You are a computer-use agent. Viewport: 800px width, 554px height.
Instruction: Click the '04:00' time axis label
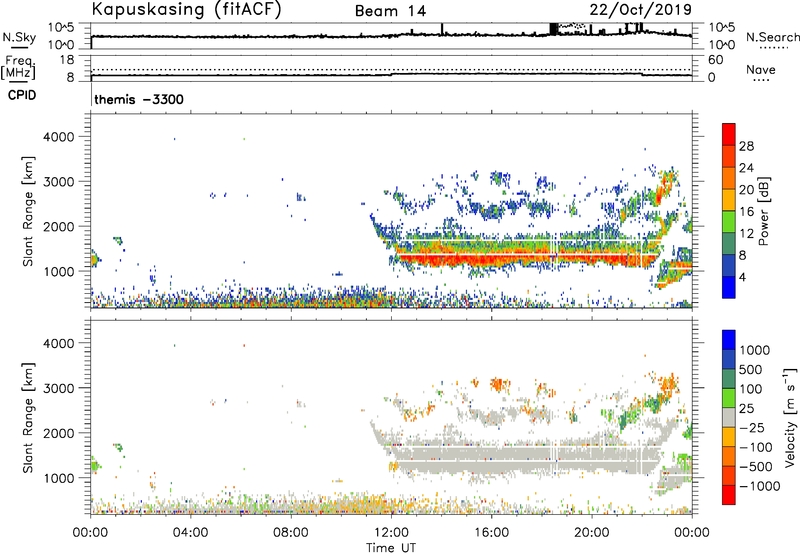tap(190, 533)
